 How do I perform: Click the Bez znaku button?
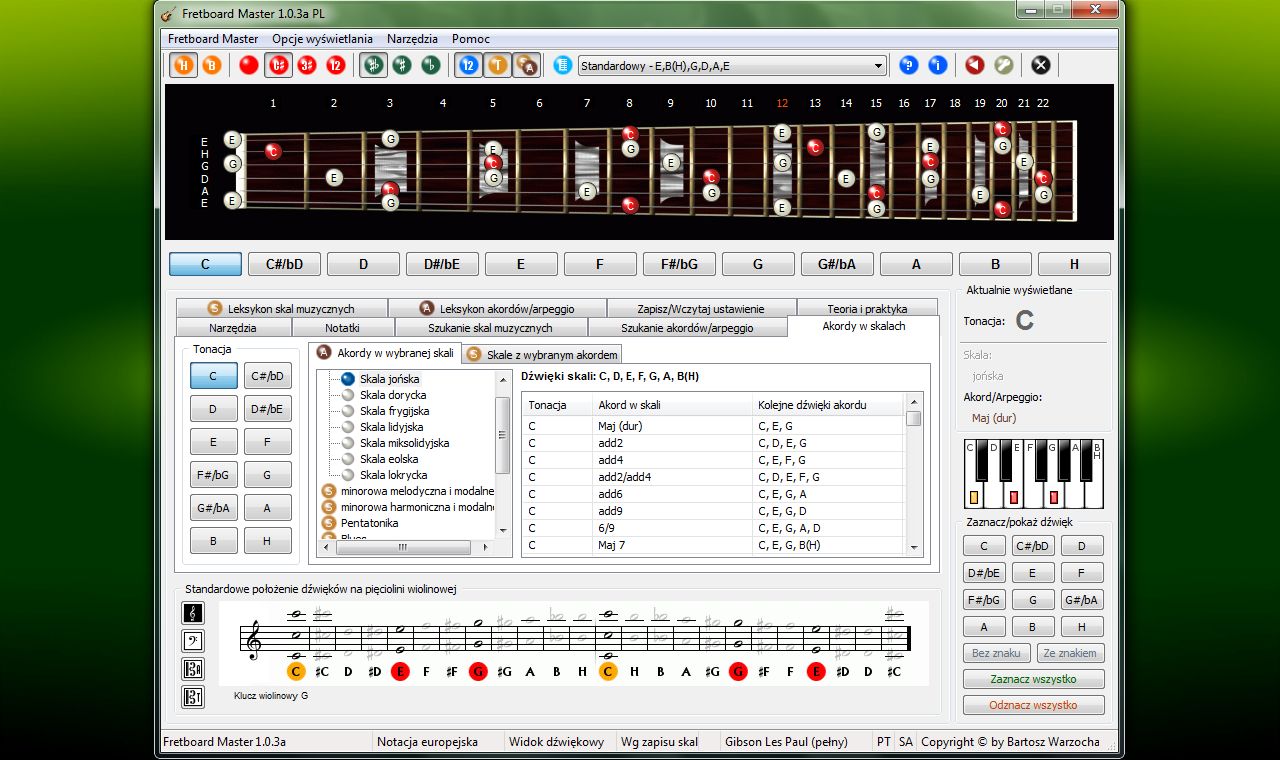coord(995,653)
